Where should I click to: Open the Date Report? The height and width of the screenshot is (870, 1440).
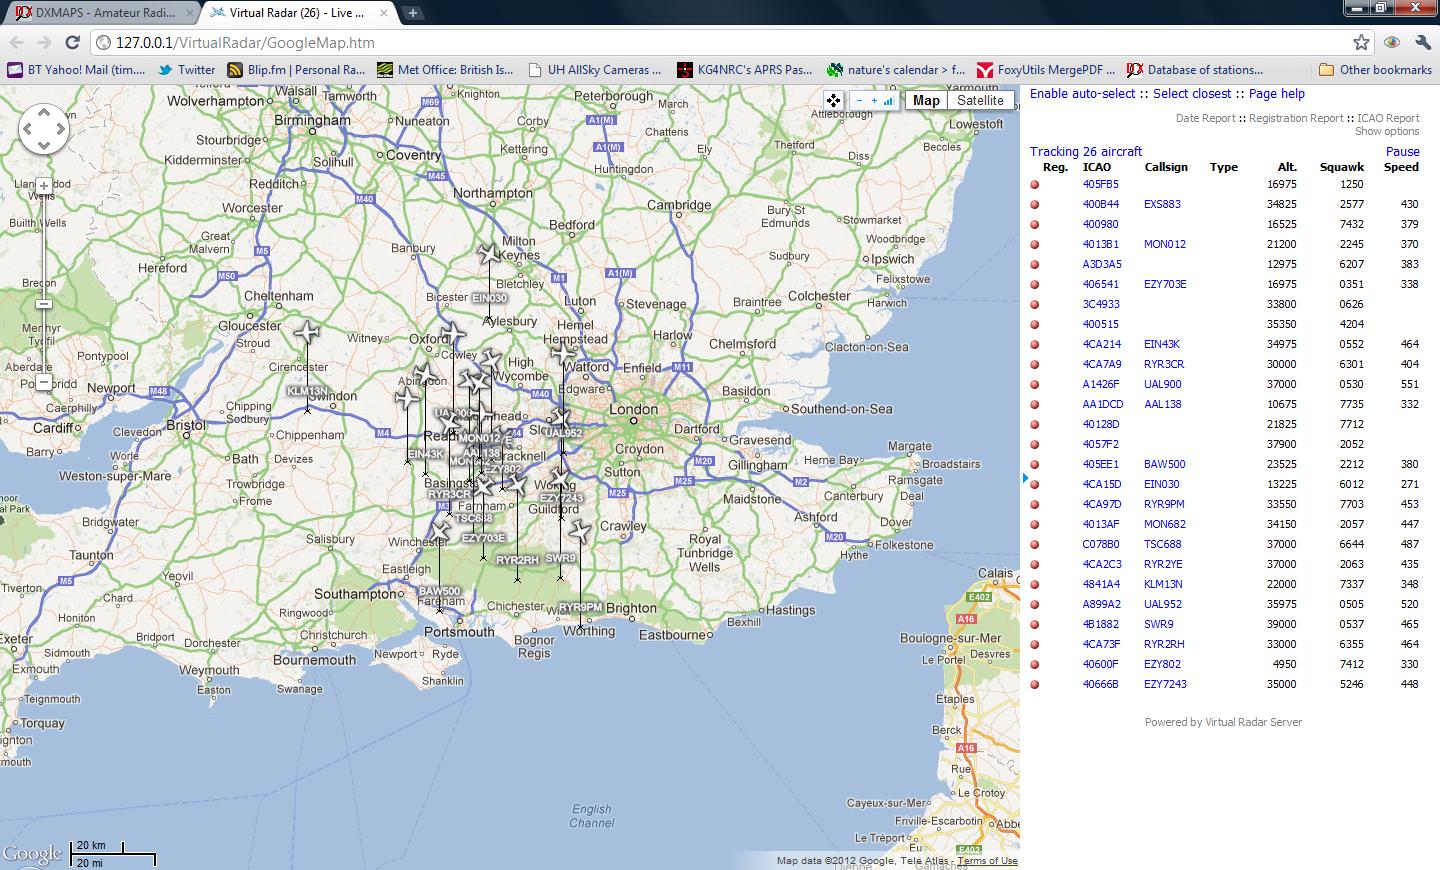click(1205, 118)
